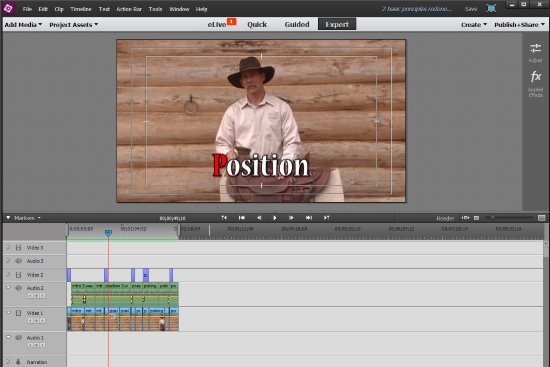Screen dimensions: 550x367
Task: Click Audio 2 add keyframe button
Action: pyautogui.click(x=36, y=296)
